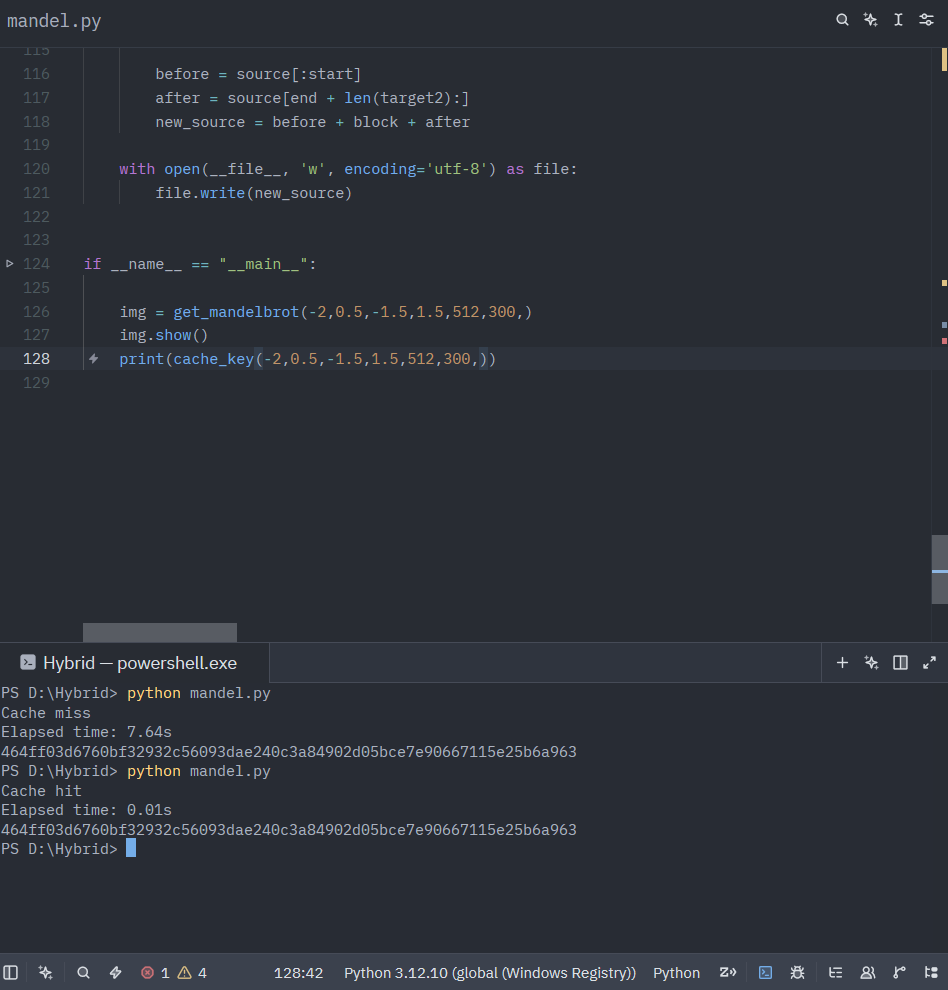Image resolution: width=948 pixels, height=990 pixels.
Task: Click 'encoding' argument on line 120
Action: (380, 169)
